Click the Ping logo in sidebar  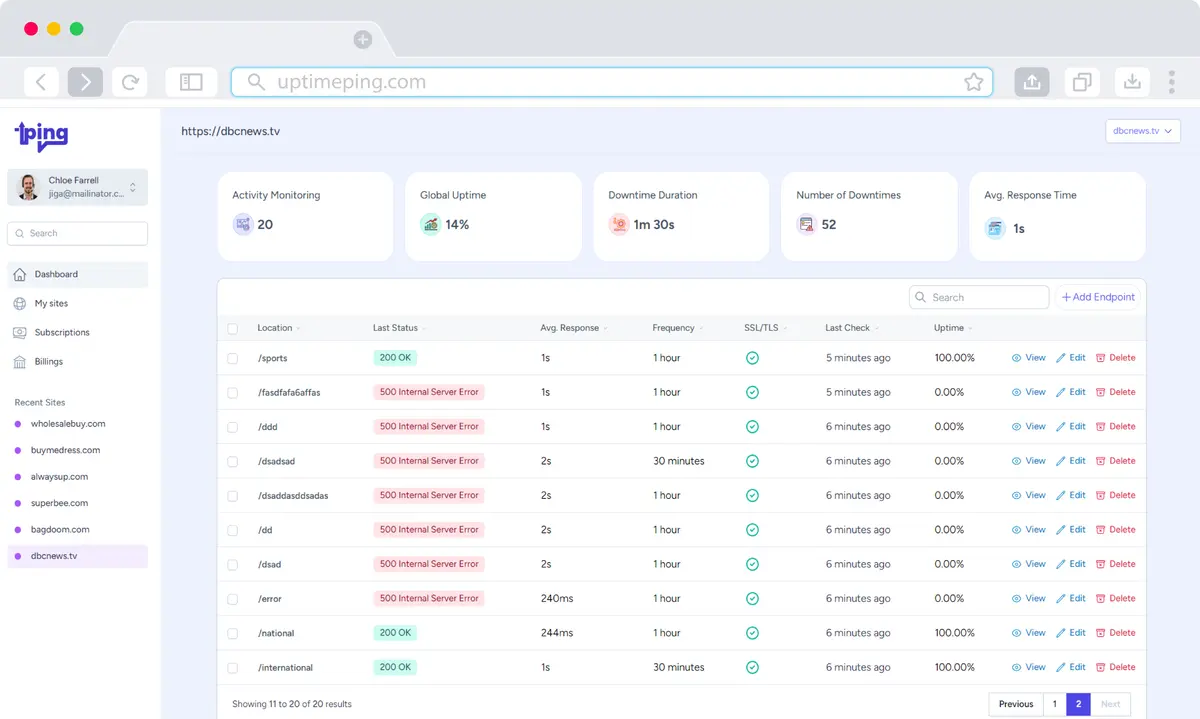coord(41,135)
